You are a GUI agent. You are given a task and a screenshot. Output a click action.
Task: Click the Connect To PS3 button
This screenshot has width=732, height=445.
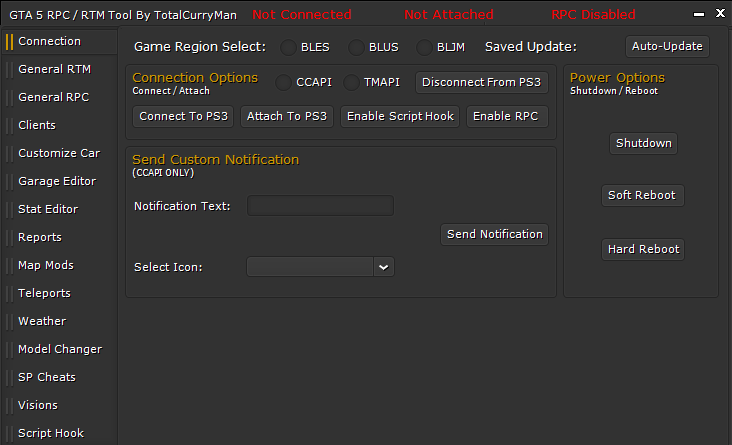tap(183, 116)
